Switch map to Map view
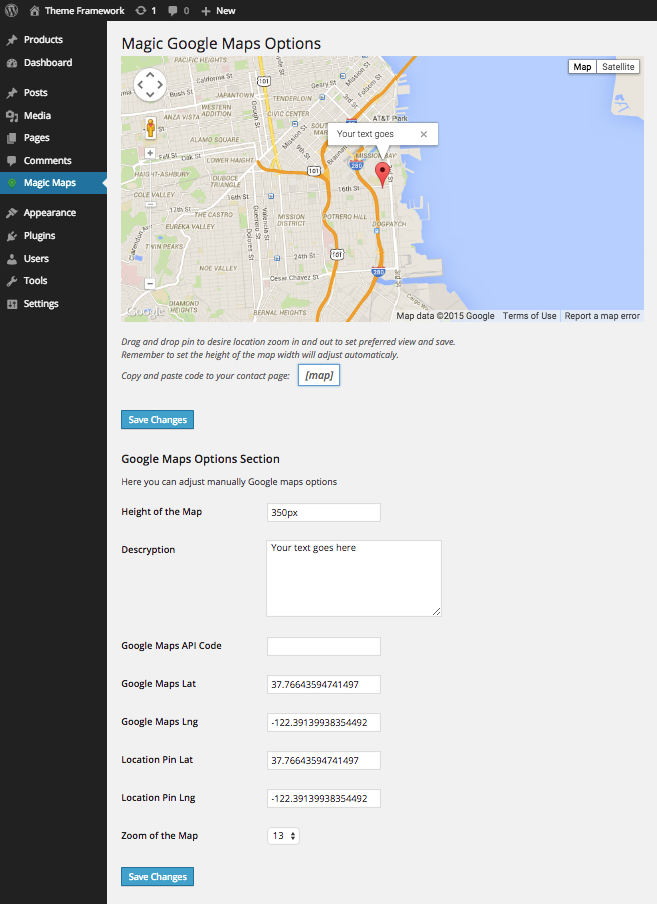The image size is (657, 904). 582,67
